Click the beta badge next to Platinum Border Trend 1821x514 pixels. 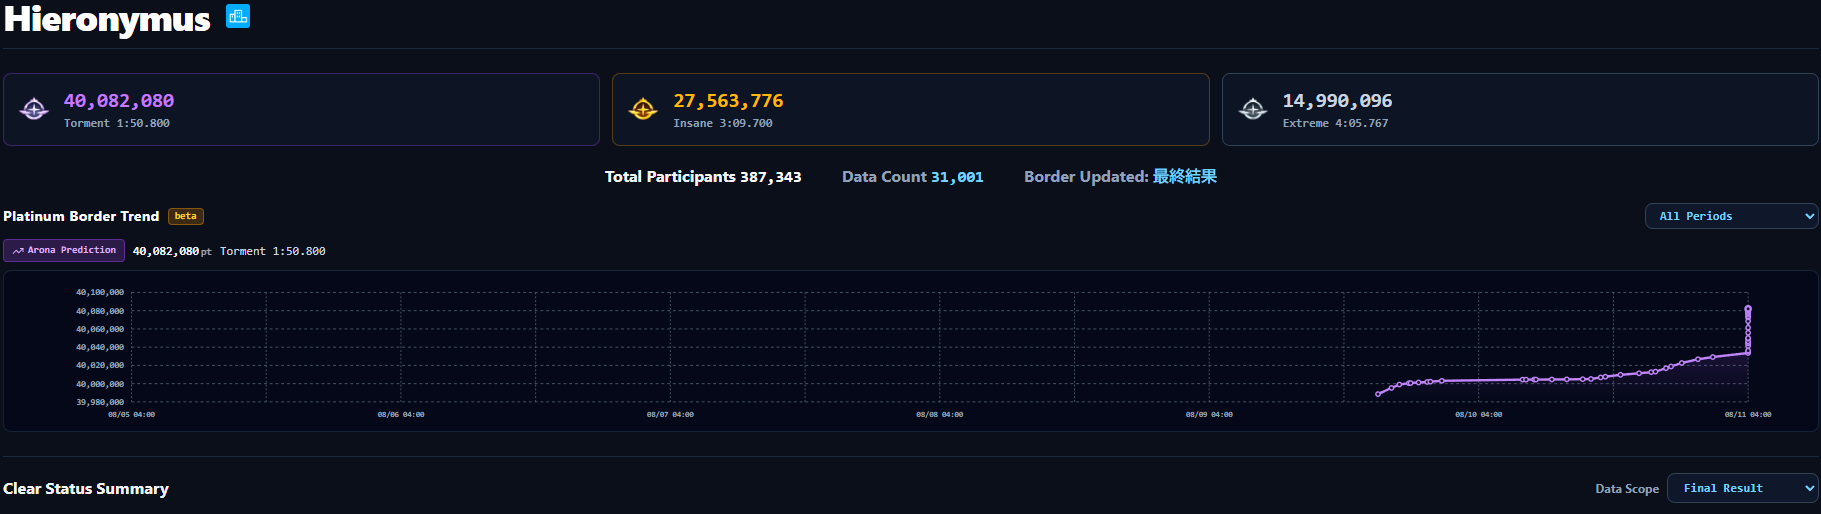[186, 216]
